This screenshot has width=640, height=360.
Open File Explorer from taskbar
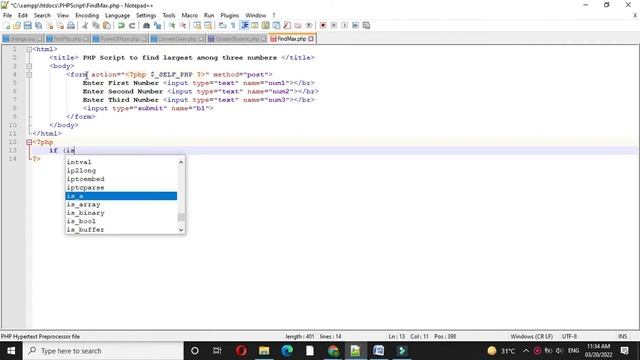(264, 351)
